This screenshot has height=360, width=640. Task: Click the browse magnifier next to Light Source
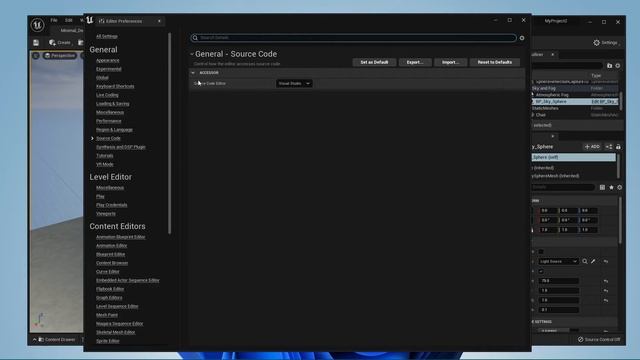coord(585,261)
